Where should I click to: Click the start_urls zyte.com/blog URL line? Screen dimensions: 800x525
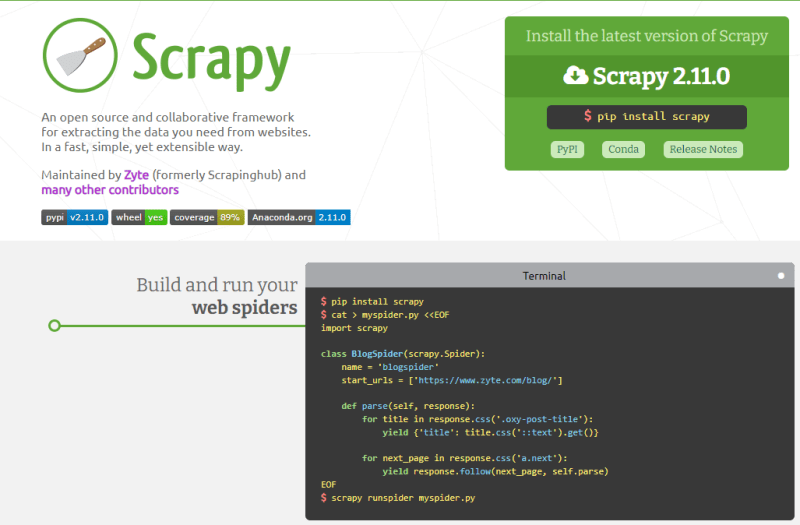452,380
